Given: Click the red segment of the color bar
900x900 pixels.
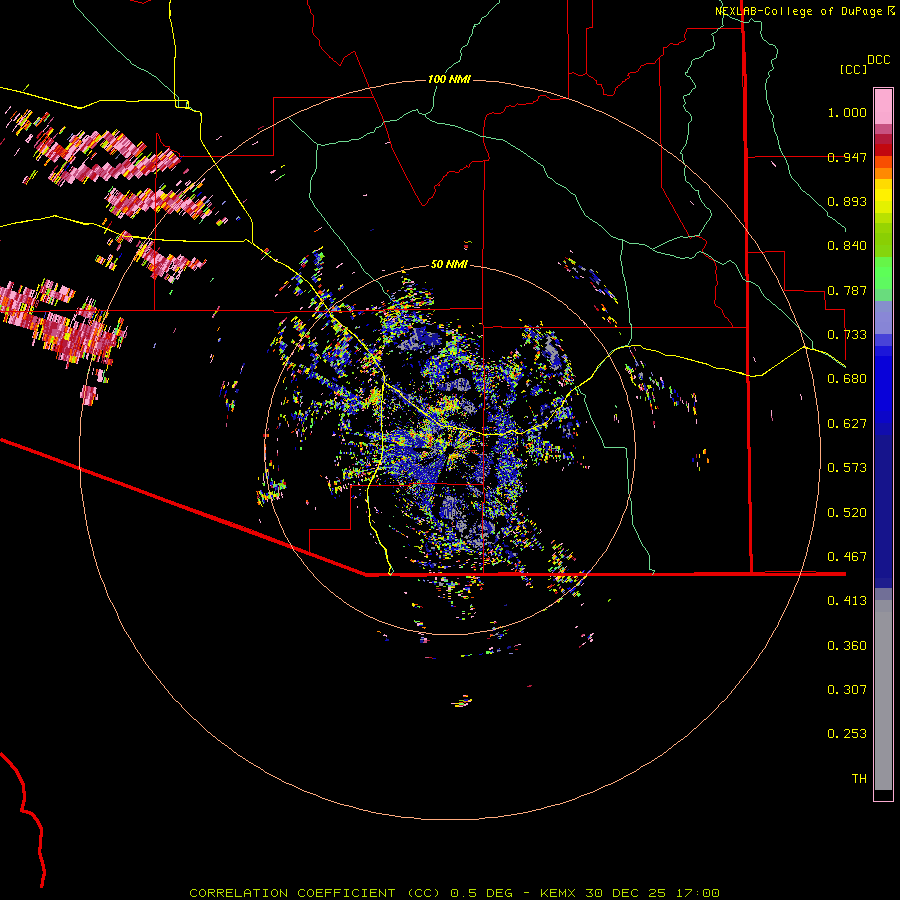Looking at the screenshot, I should pos(883,150).
